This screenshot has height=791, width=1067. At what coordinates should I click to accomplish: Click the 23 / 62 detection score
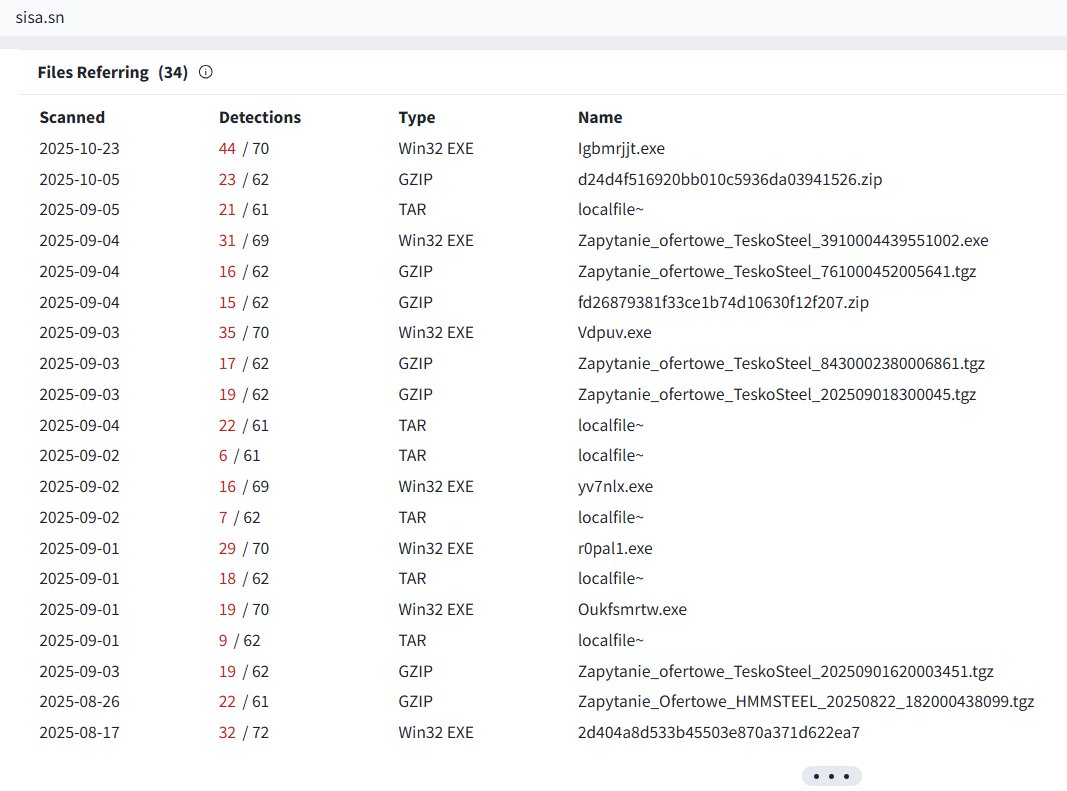pyautogui.click(x=244, y=180)
